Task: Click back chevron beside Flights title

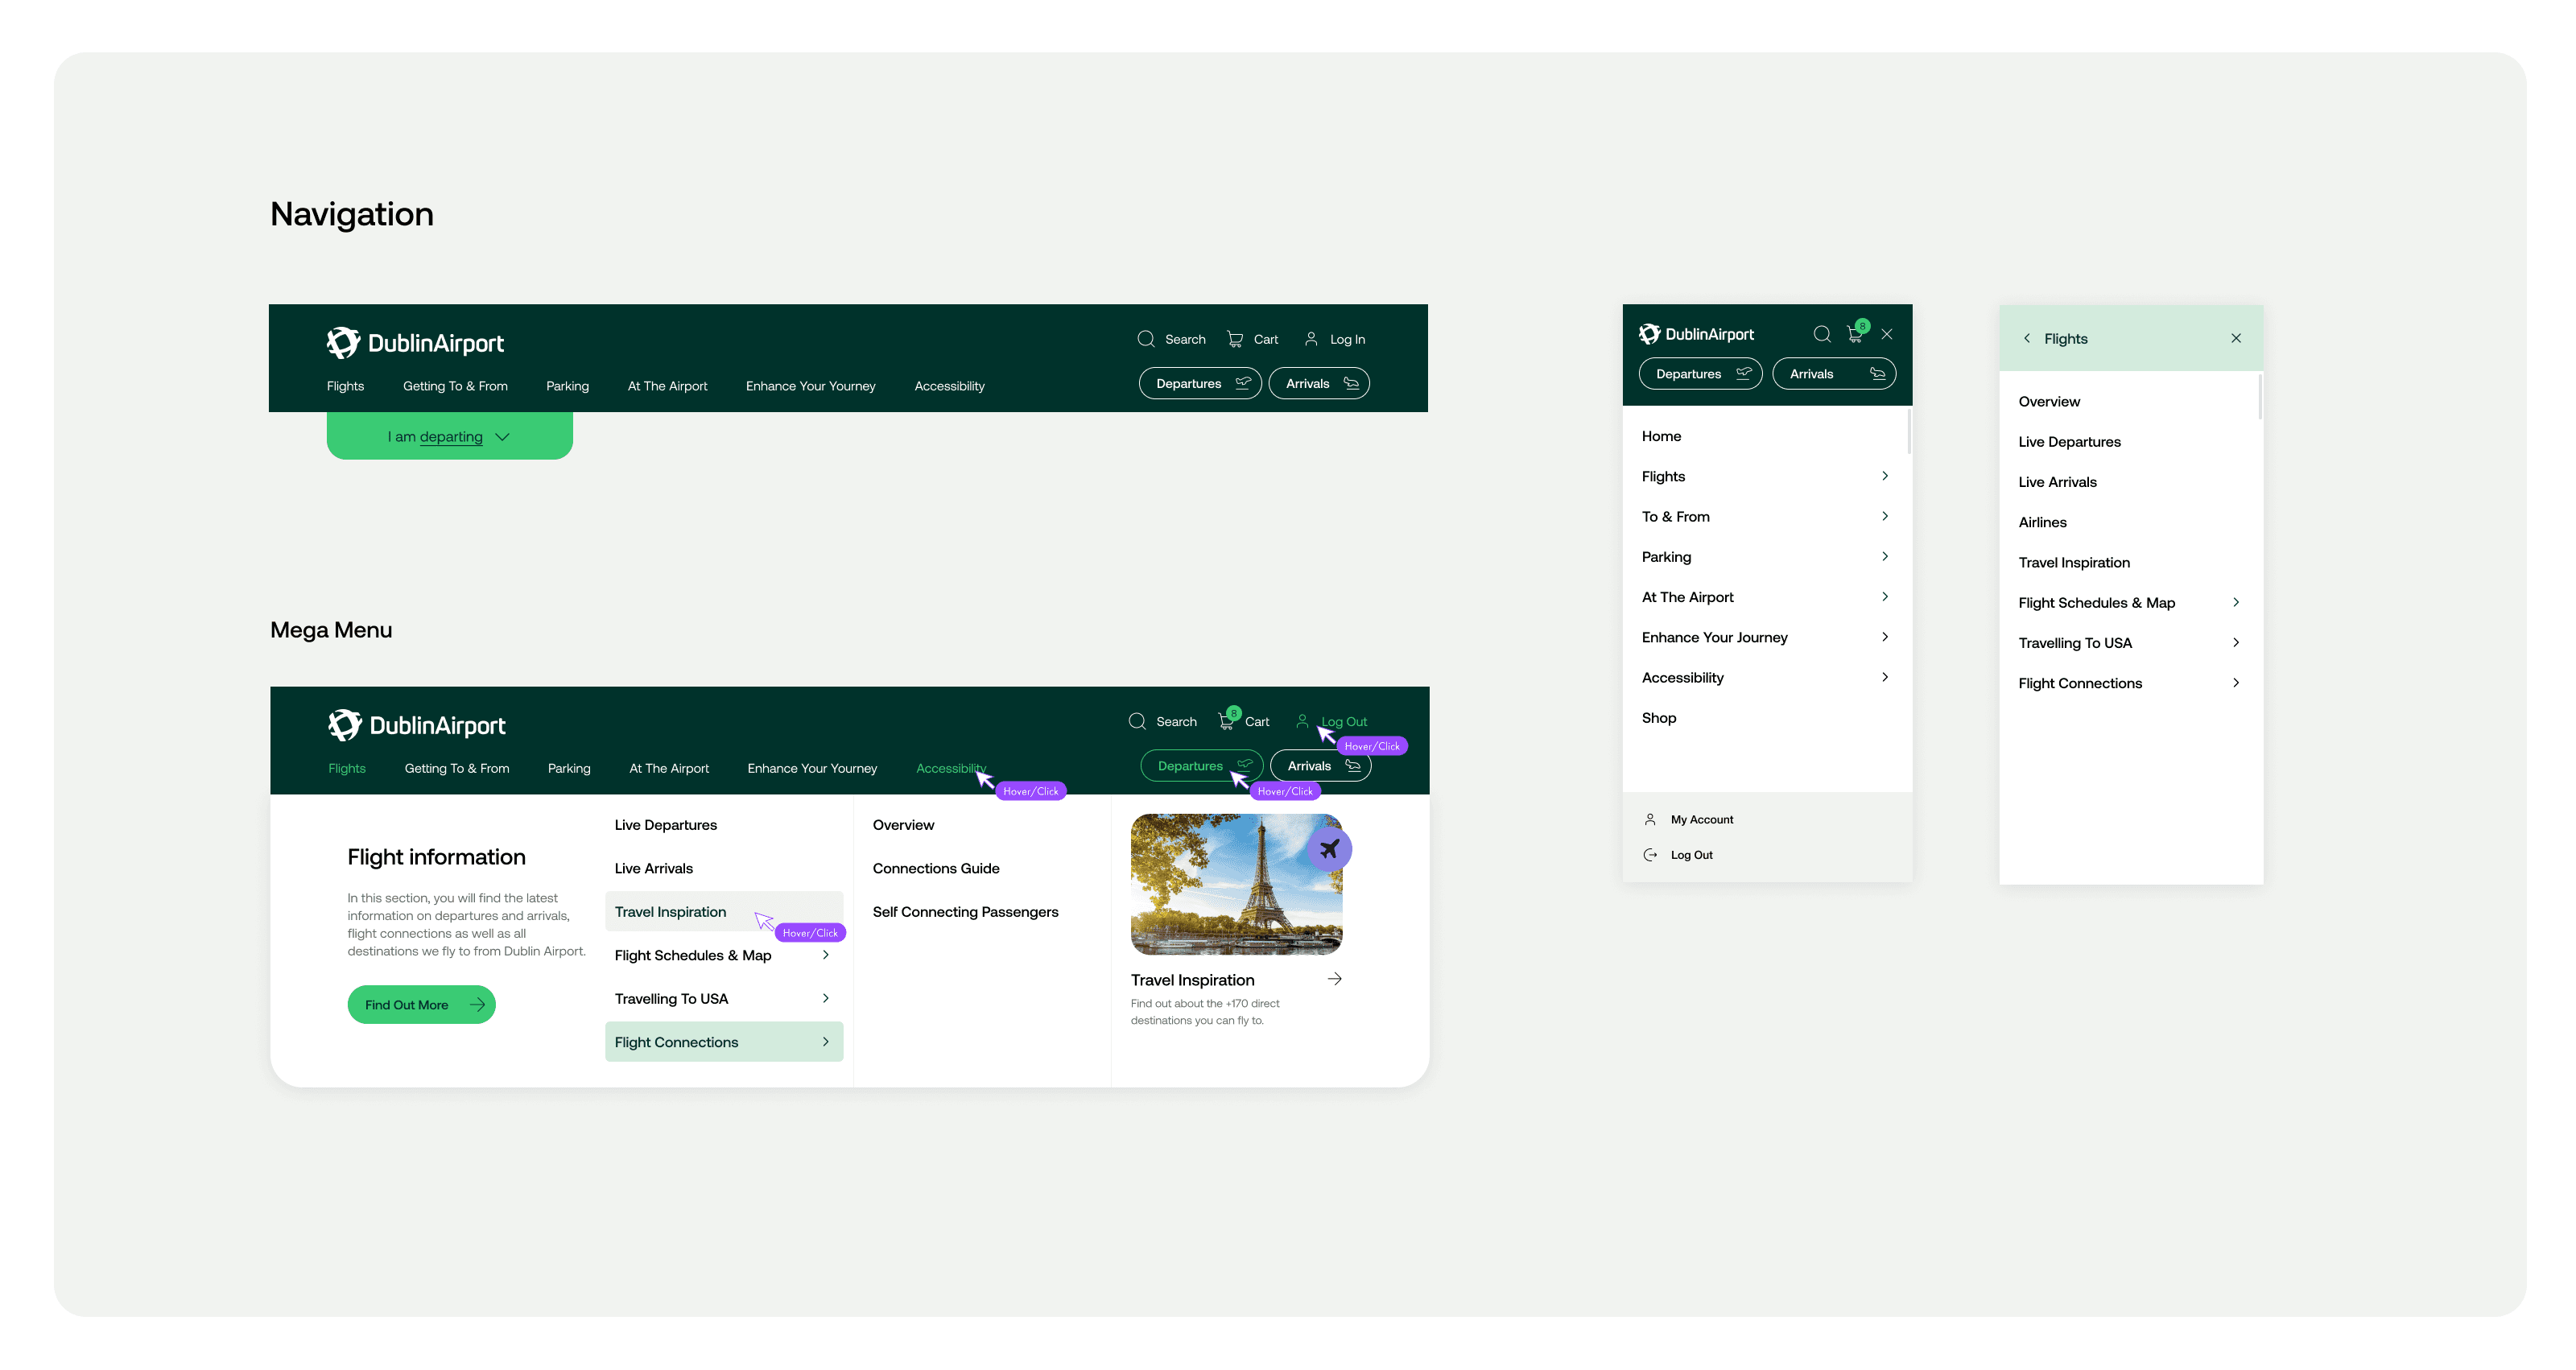Action: point(2027,338)
